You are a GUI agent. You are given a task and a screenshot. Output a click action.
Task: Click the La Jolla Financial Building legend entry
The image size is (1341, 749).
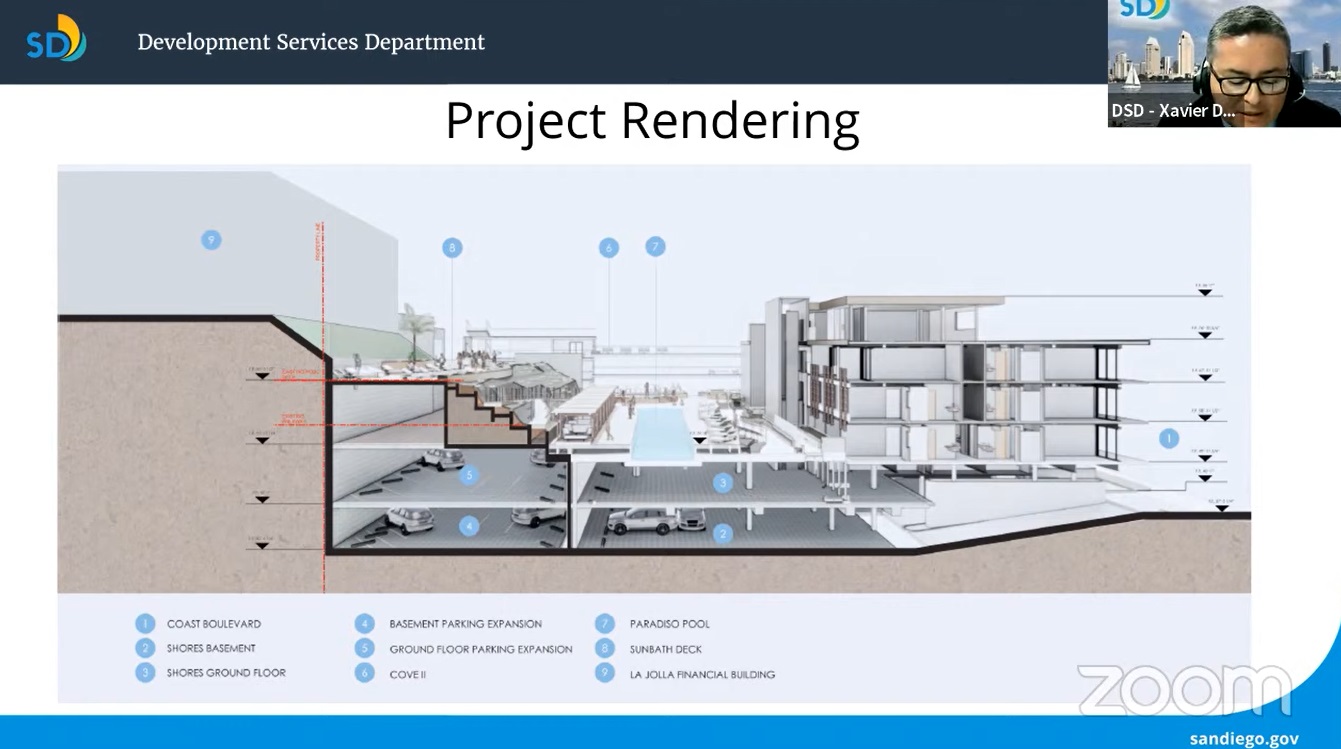[x=702, y=674]
